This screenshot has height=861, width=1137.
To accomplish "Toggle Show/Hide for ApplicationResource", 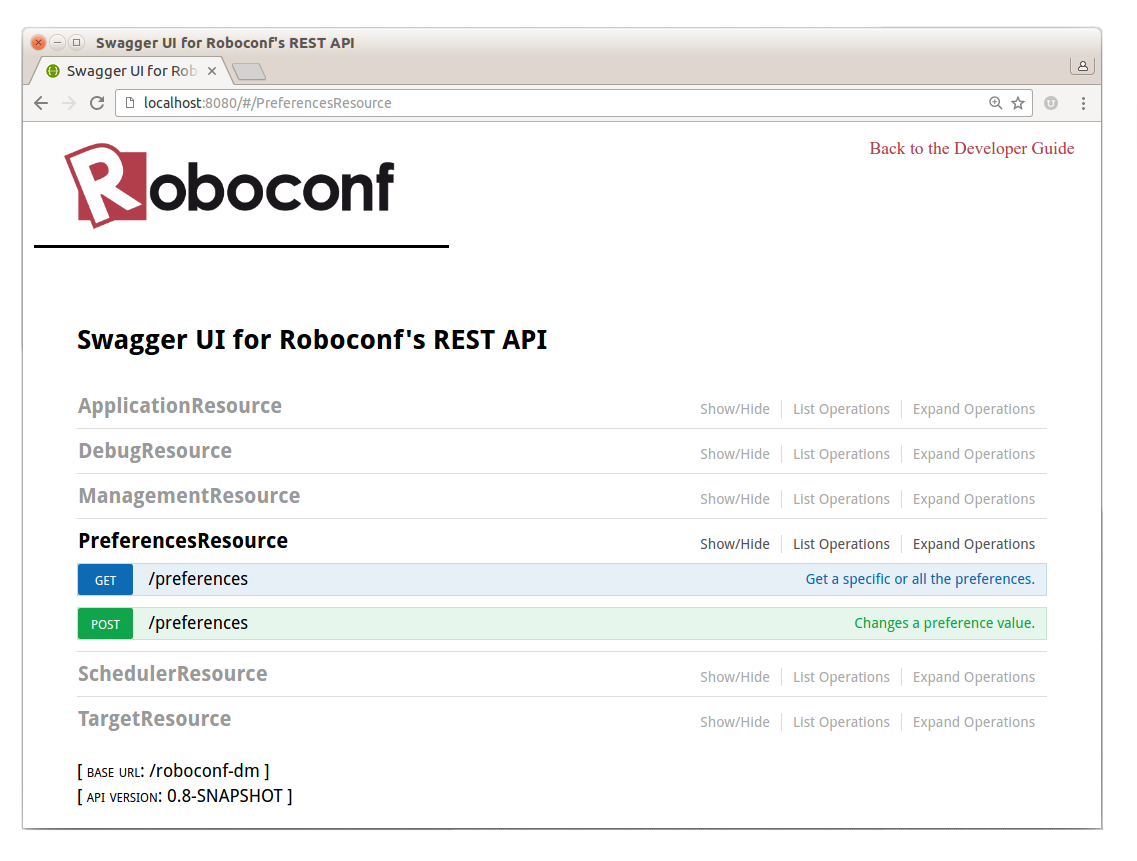I will coord(735,408).
